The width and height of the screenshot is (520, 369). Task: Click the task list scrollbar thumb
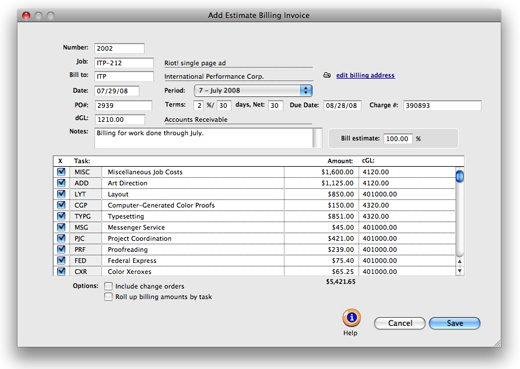pos(460,176)
